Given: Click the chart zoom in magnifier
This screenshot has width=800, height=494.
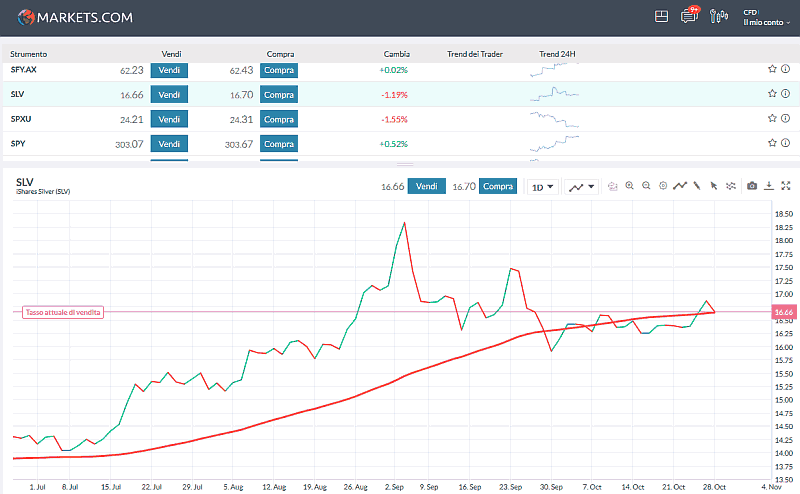Looking at the screenshot, I should [x=630, y=186].
